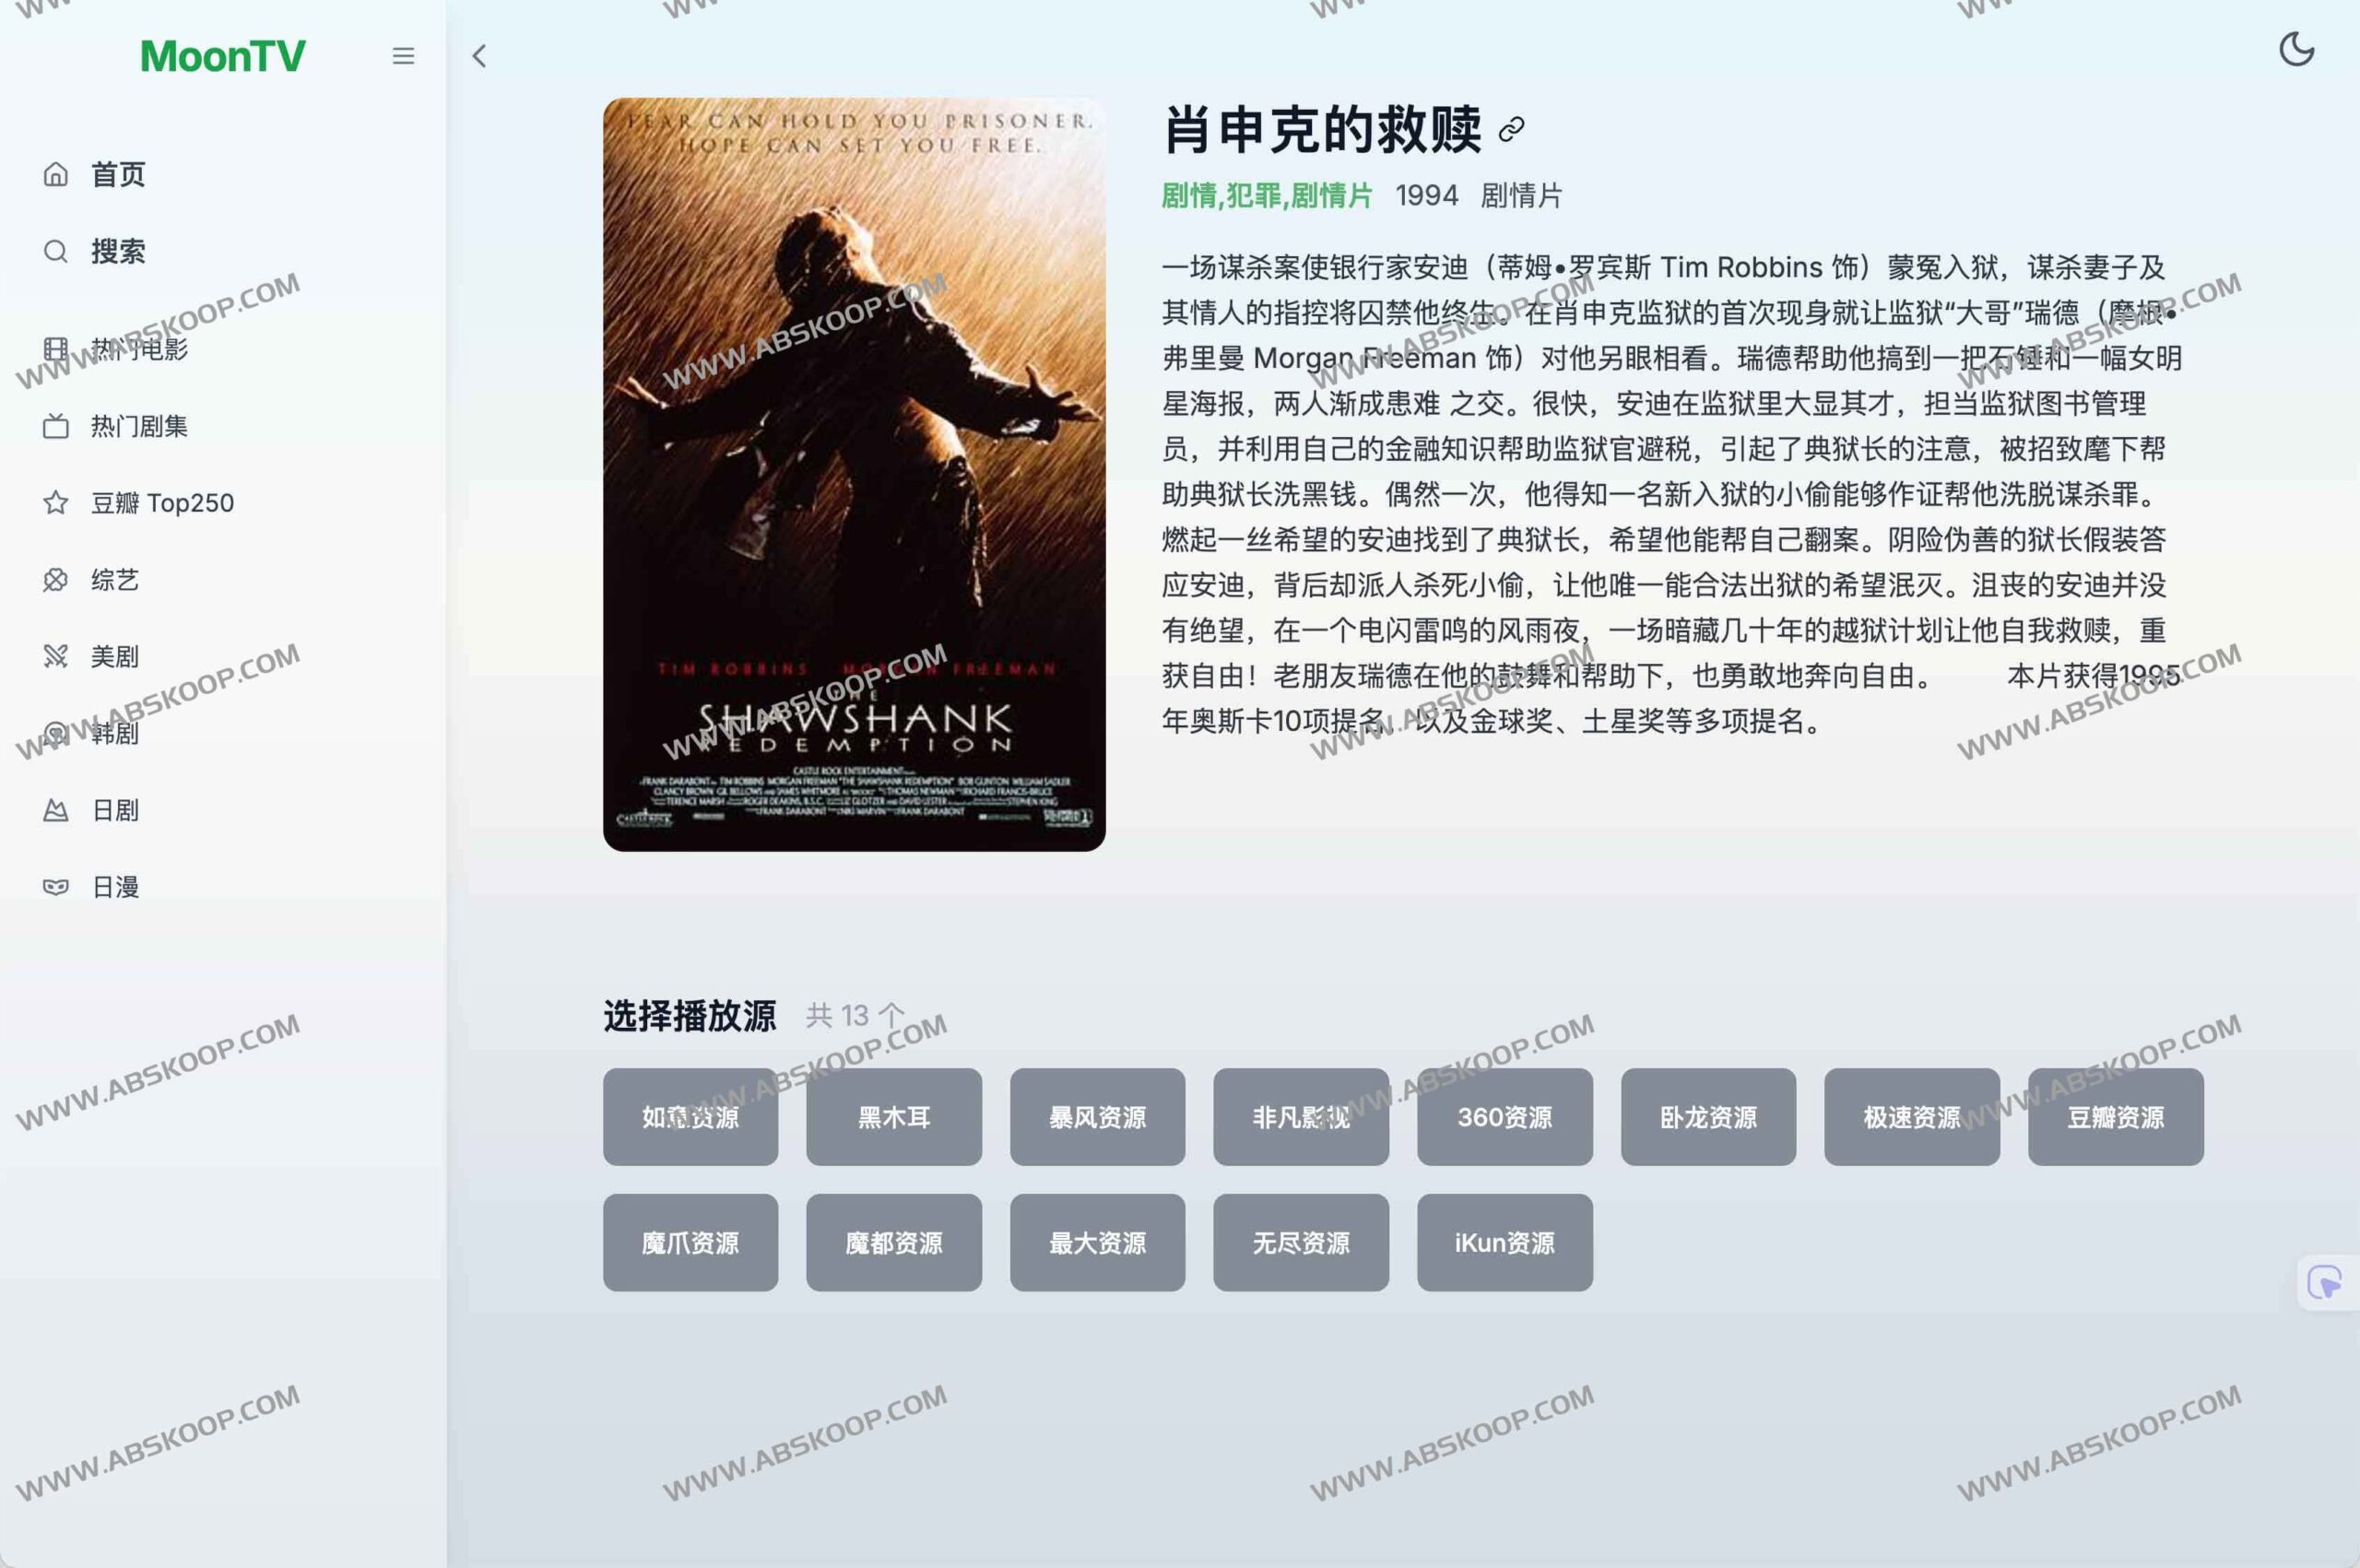Open the 日漫 category
The height and width of the screenshot is (1568, 2360).
tap(115, 887)
